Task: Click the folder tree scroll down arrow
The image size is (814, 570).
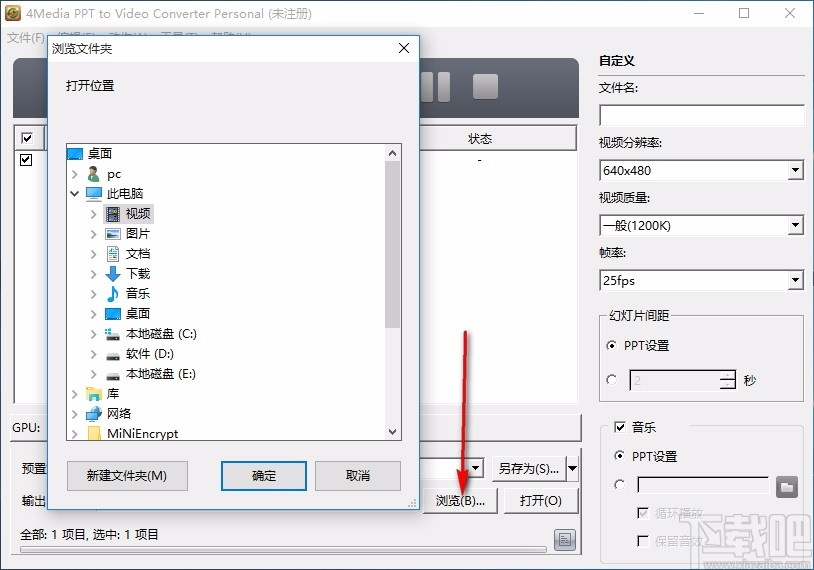Action: (x=392, y=432)
